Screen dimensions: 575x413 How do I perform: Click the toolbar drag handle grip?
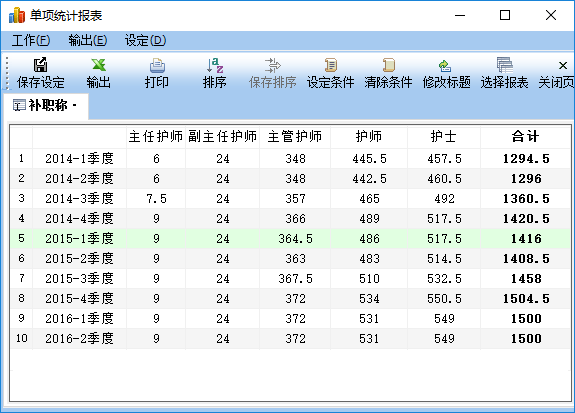click(6, 73)
